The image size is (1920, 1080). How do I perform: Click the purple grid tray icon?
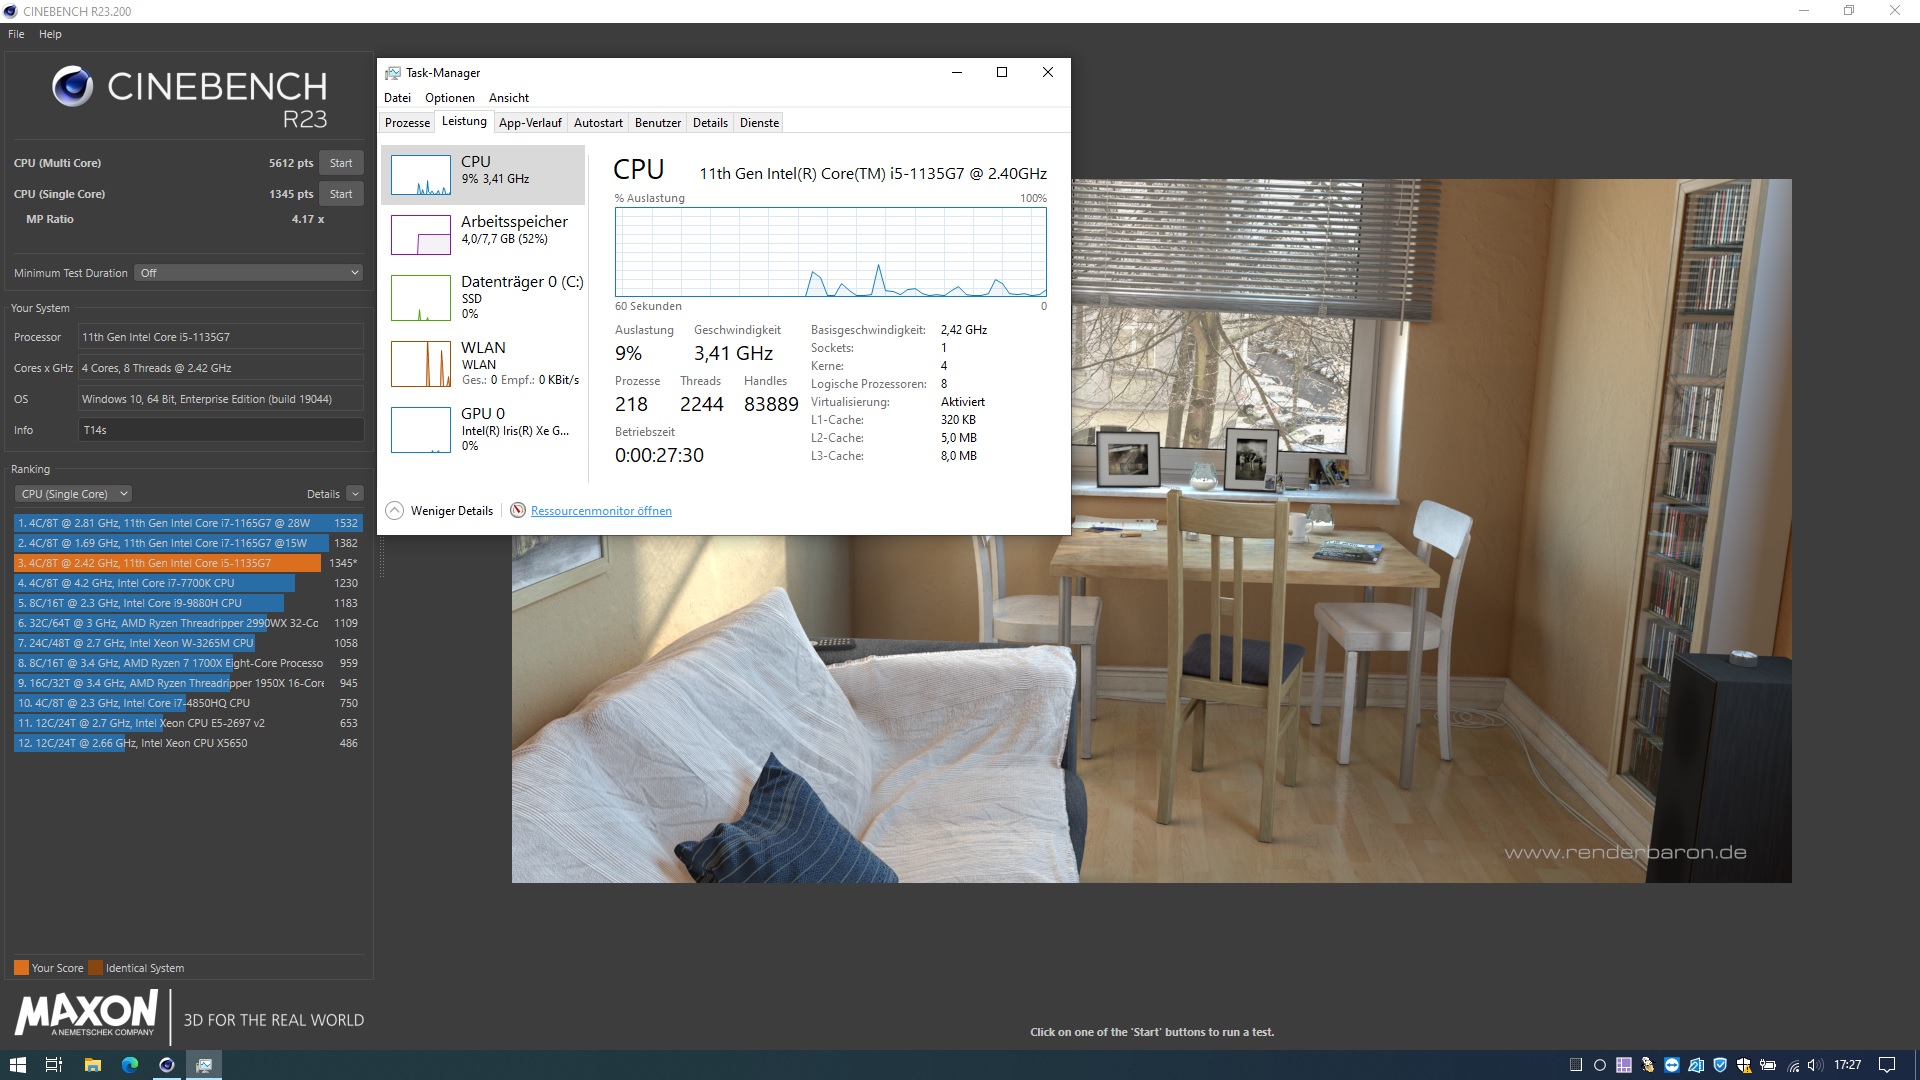(x=1624, y=1065)
